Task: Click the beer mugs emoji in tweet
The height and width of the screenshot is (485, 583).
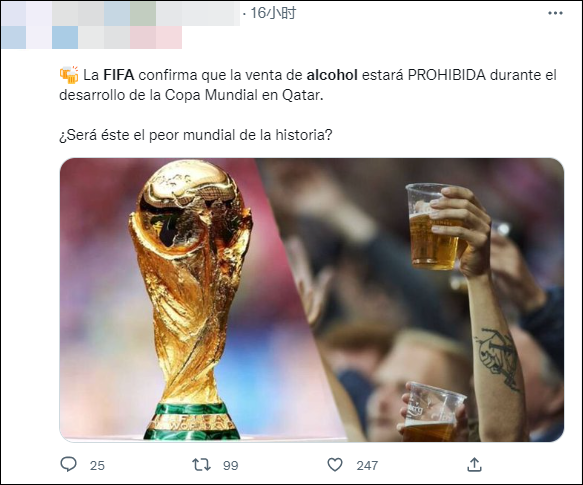Action: click(x=69, y=75)
